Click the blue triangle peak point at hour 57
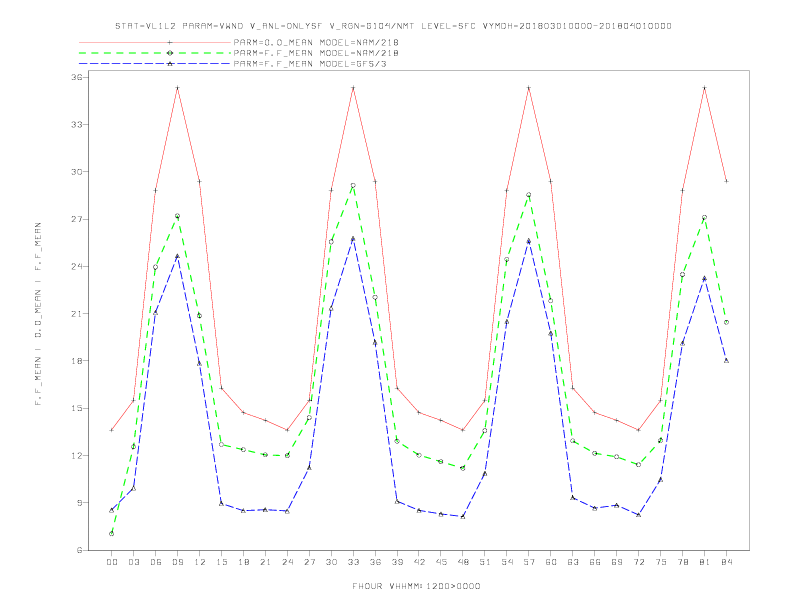Viewport: 792px width, 612px height. click(529, 241)
